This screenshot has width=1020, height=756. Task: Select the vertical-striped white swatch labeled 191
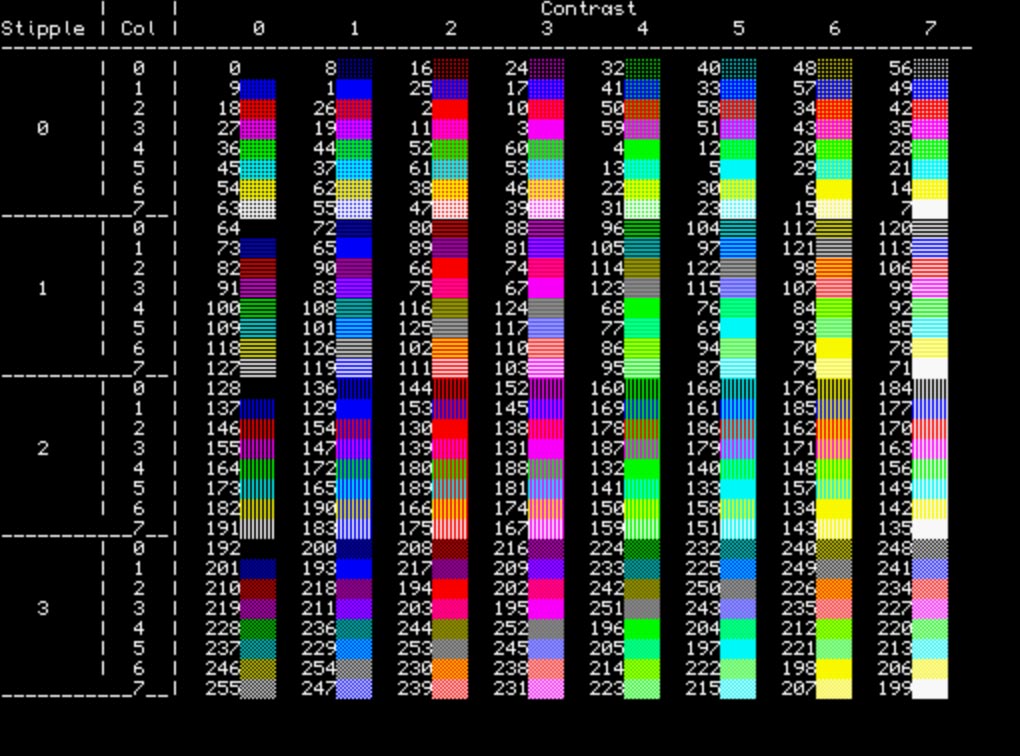pos(258,529)
